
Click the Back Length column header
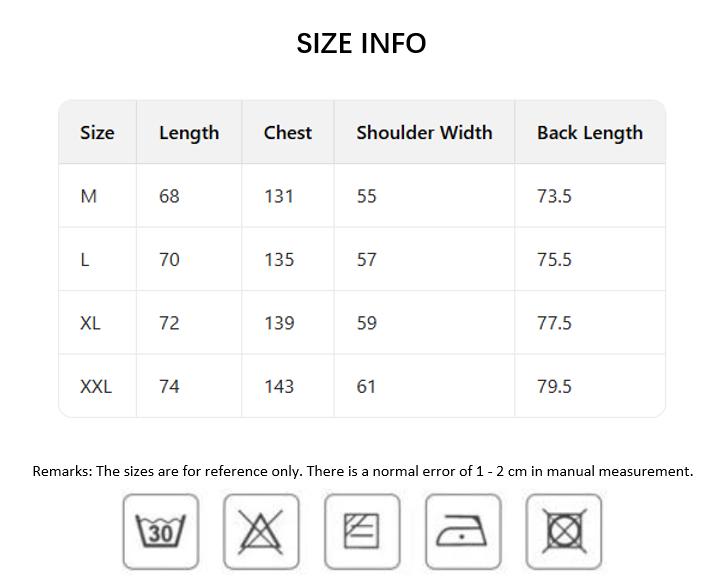click(590, 133)
